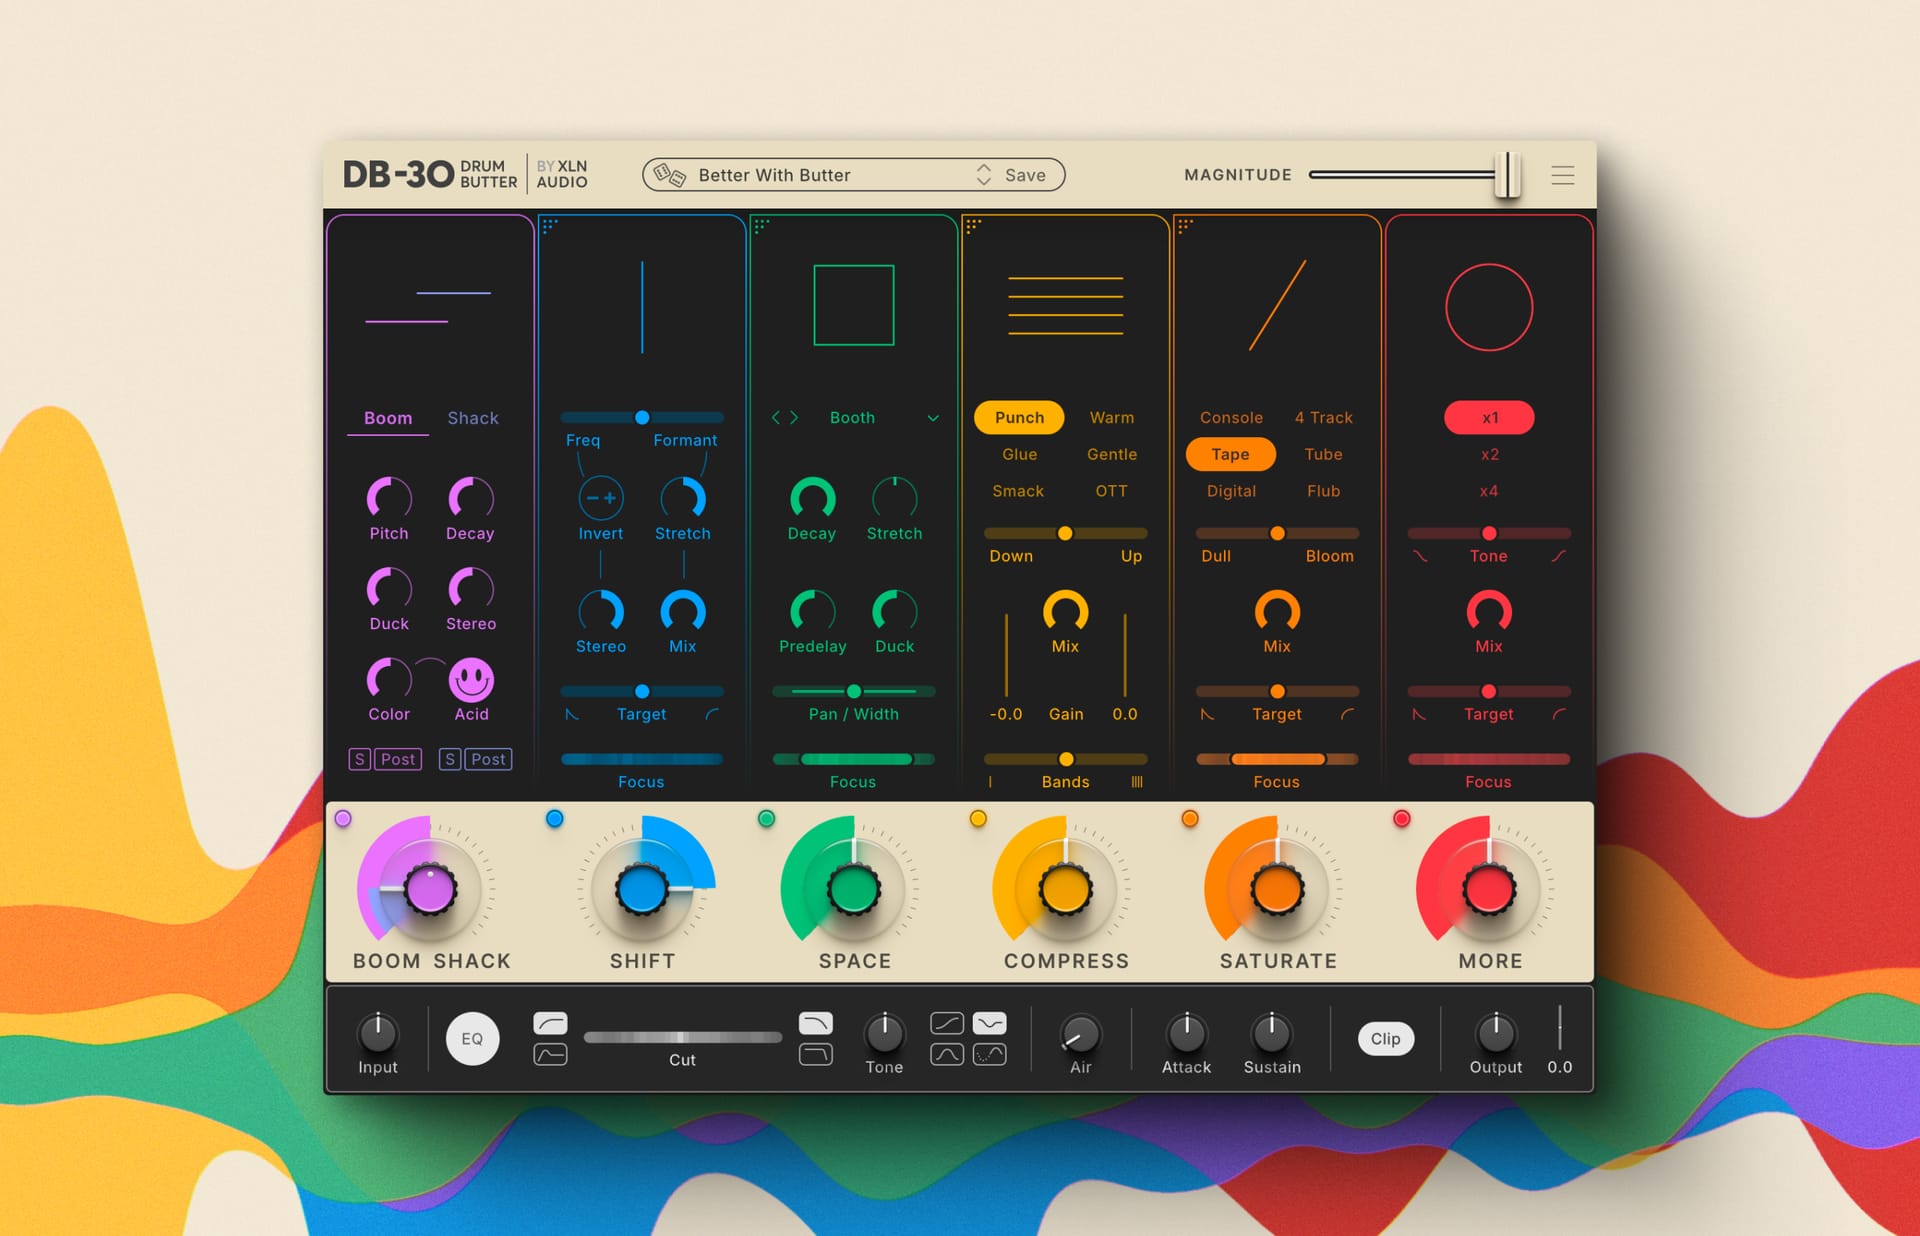Screen dimensions: 1920x1236
Task: Toggle the More red power dot
Action: coord(1402,818)
